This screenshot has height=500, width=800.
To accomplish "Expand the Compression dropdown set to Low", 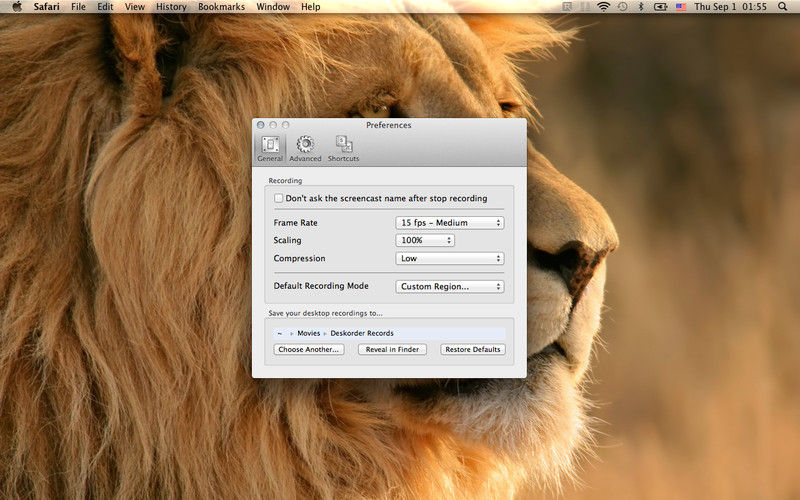I will click(449, 259).
